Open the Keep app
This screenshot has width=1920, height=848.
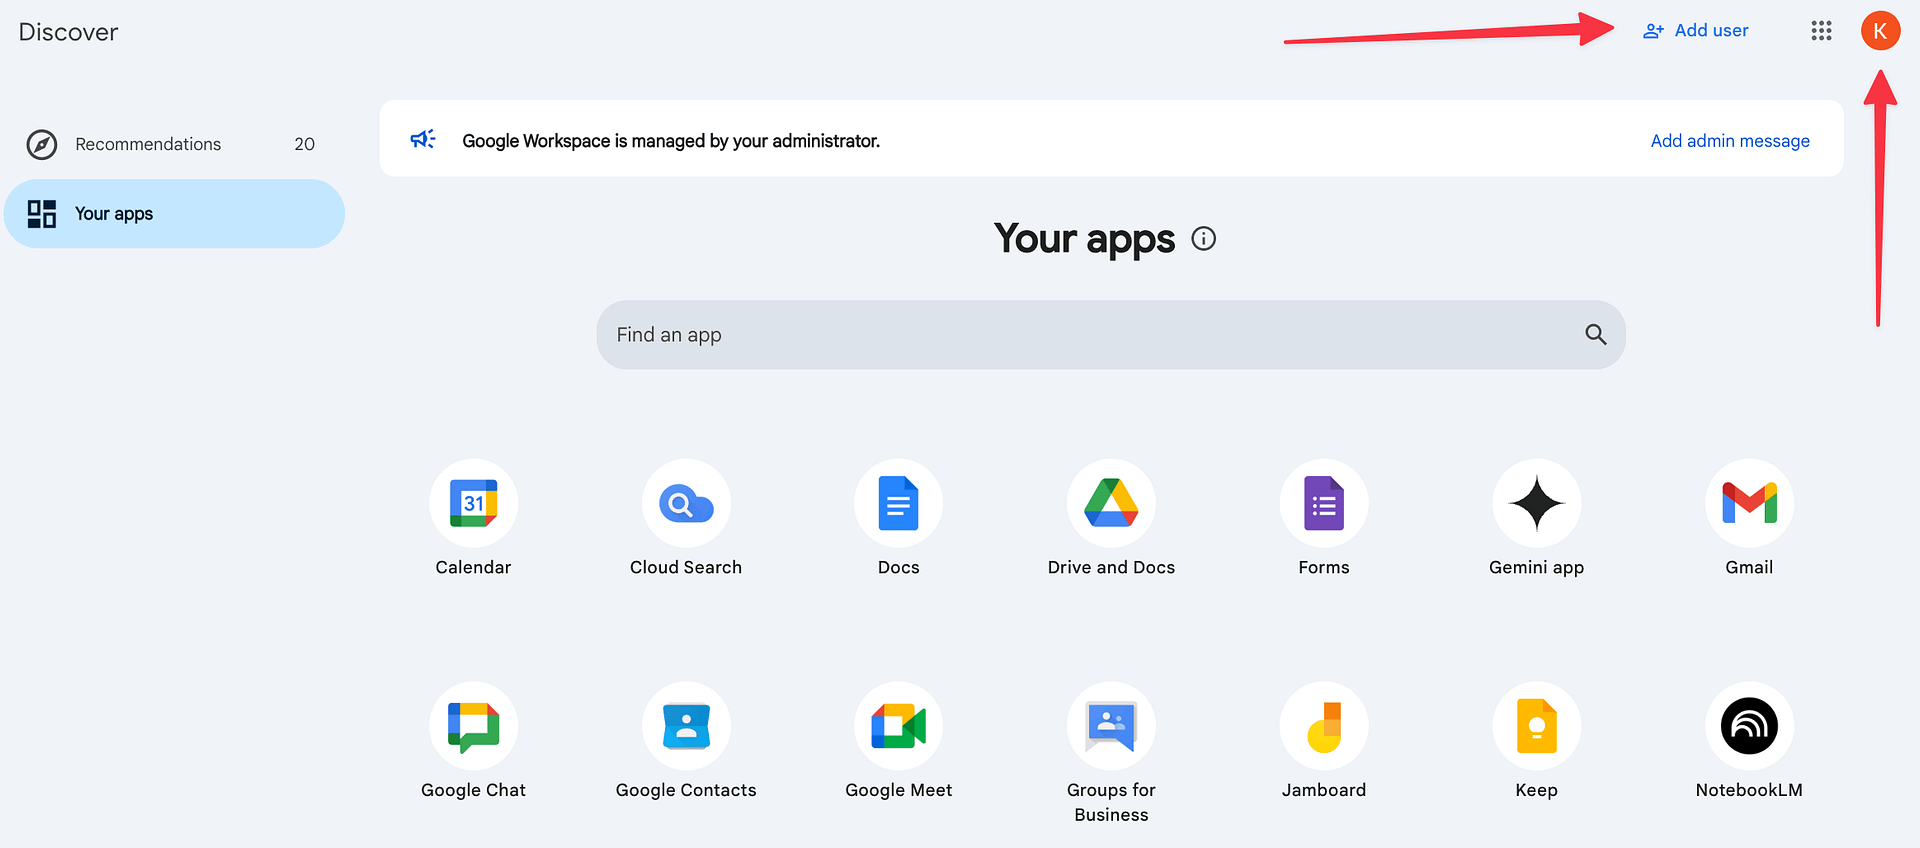click(1536, 727)
